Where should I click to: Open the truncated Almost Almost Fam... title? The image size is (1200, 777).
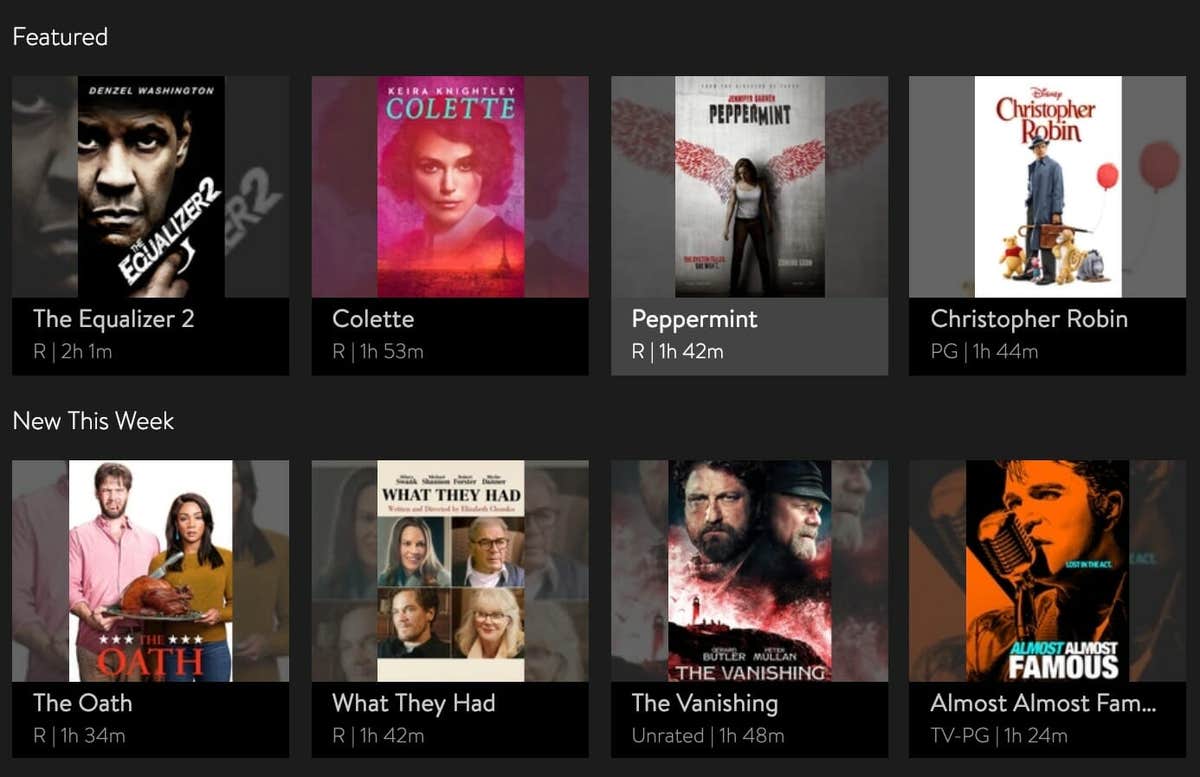coord(1043,703)
